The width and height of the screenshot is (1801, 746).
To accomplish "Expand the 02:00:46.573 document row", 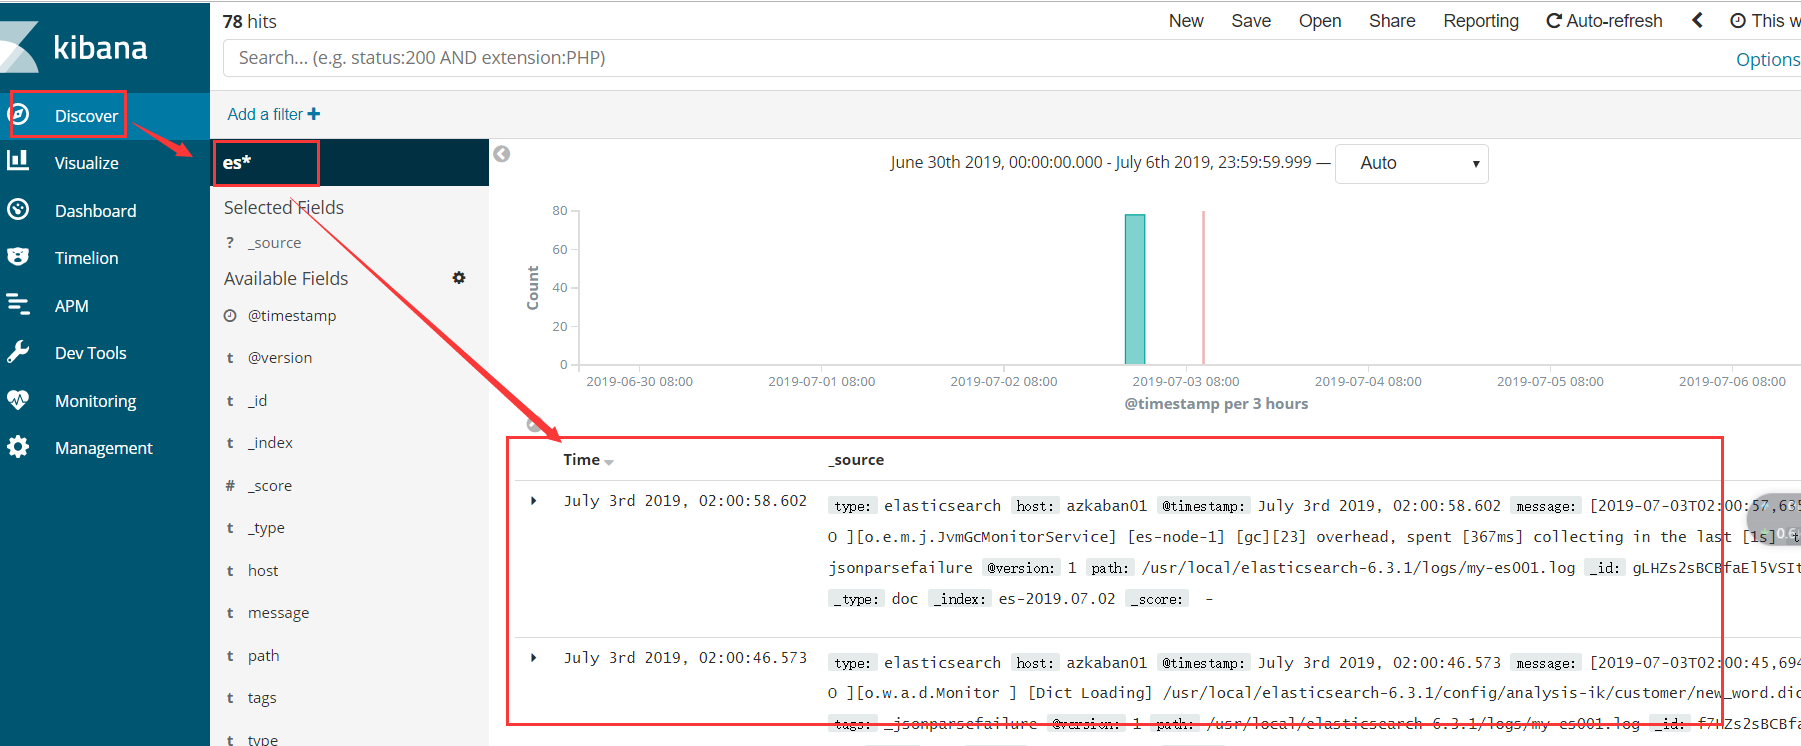I will coord(534,658).
